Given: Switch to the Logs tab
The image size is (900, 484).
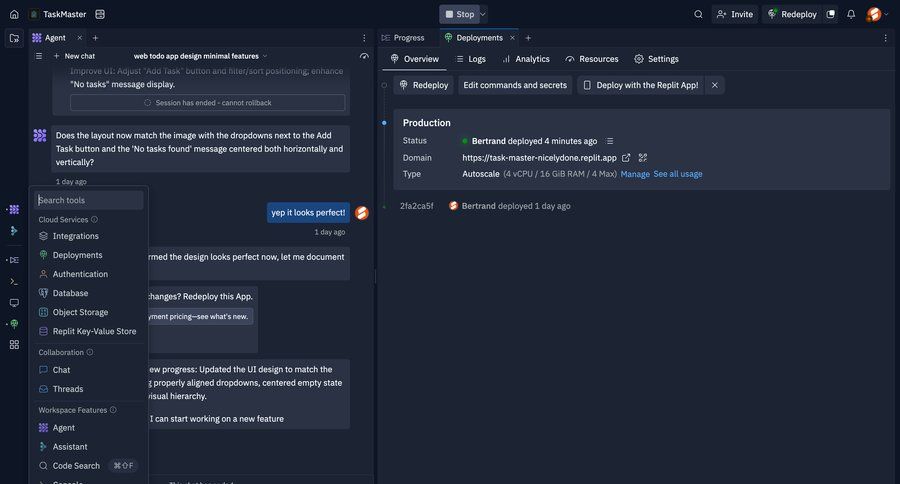Looking at the screenshot, I should tap(469, 59).
